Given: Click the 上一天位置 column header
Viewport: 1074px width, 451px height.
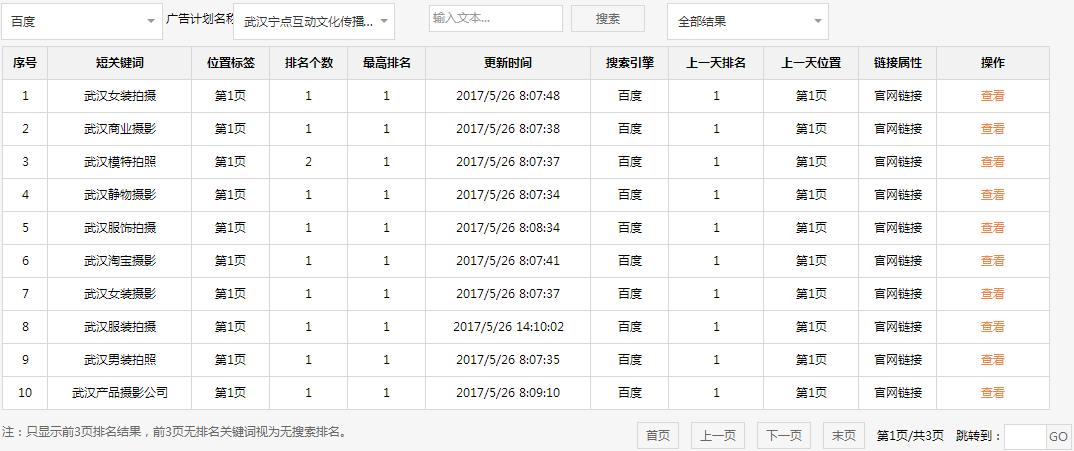Looking at the screenshot, I should coord(812,63).
